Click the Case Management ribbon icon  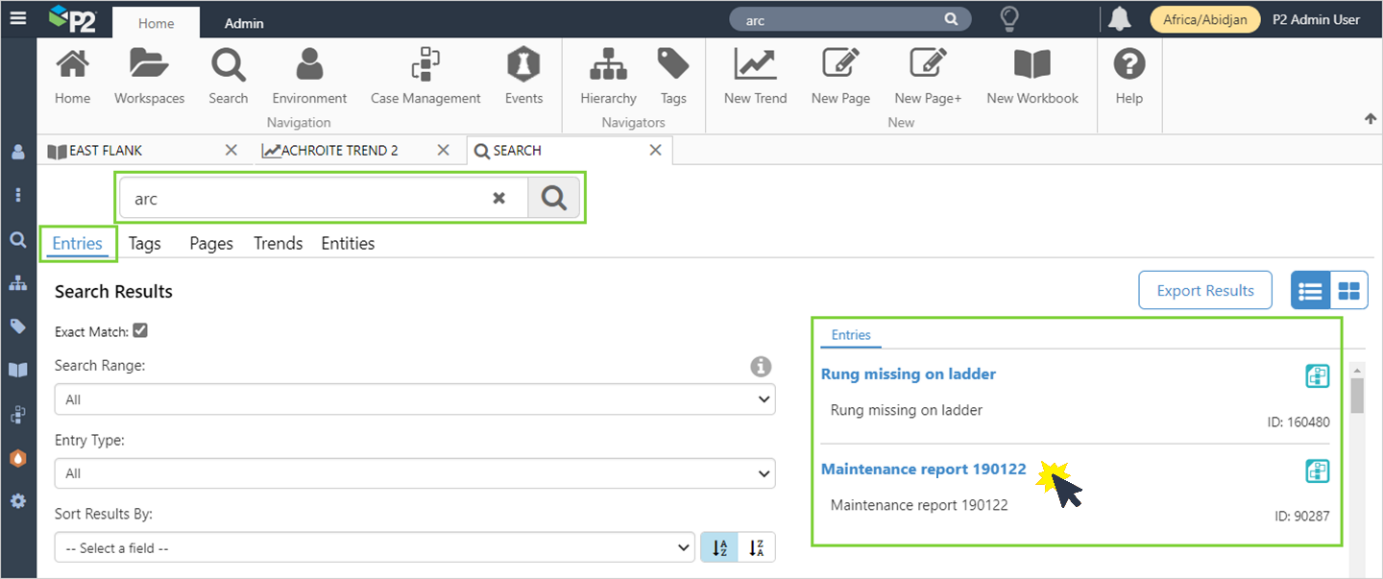425,76
